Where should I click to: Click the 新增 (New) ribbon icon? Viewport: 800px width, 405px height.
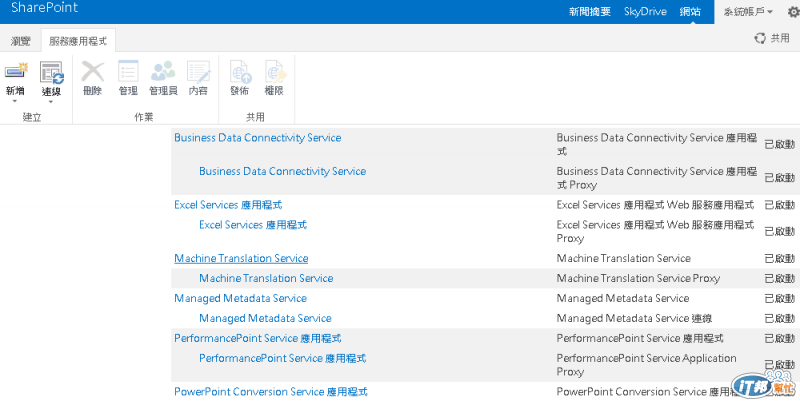(x=16, y=72)
